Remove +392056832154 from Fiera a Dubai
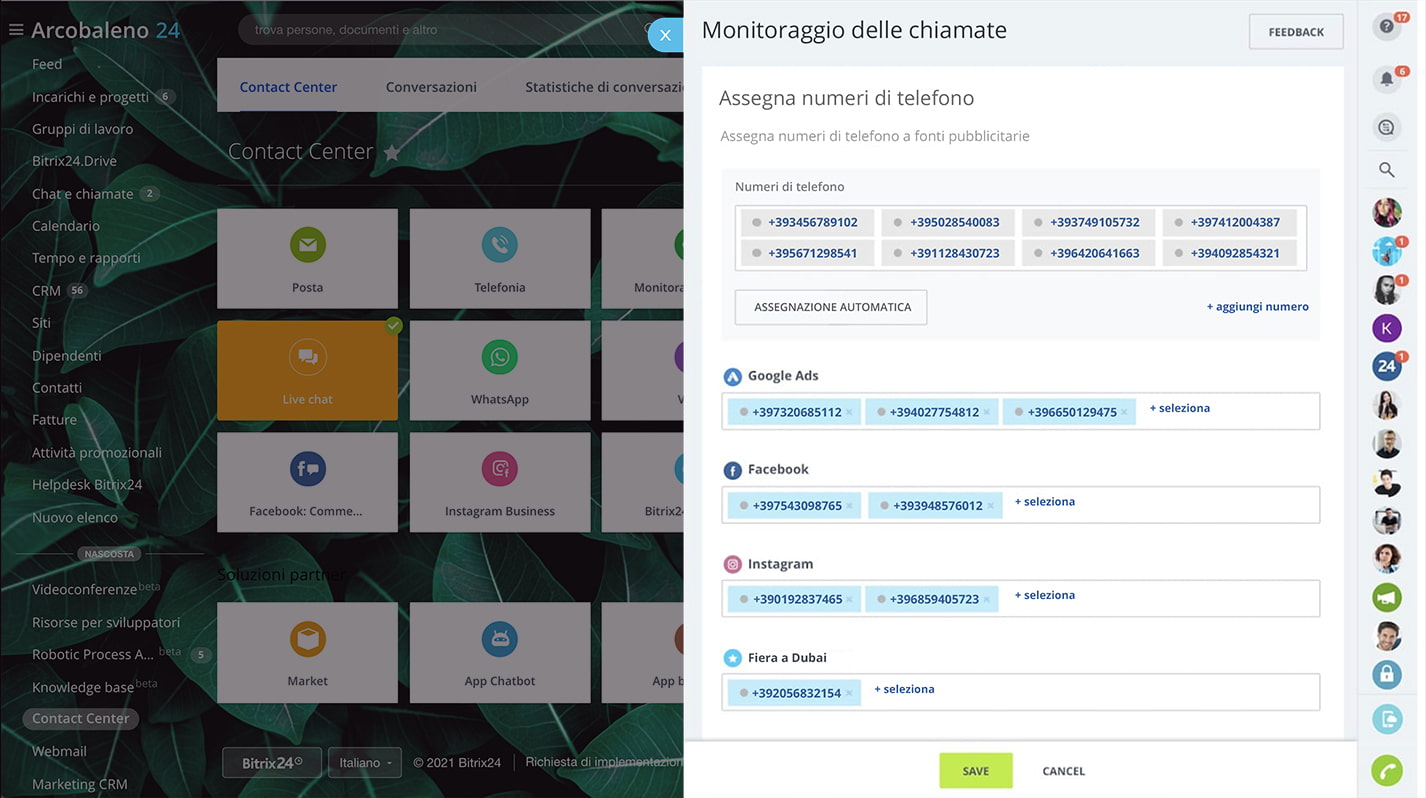The image size is (1426, 798). [848, 693]
